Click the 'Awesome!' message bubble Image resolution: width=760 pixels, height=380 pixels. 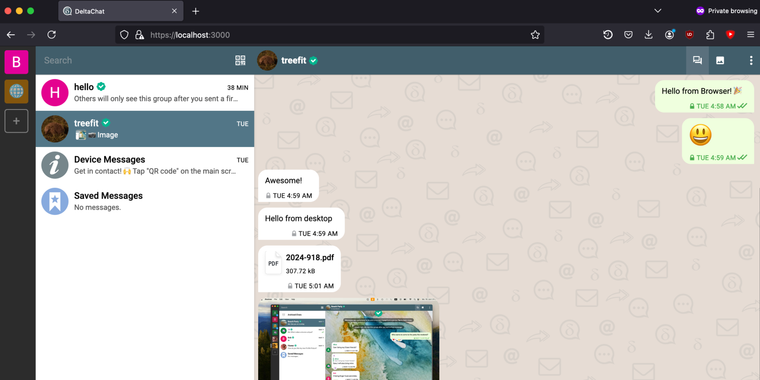[x=288, y=186]
